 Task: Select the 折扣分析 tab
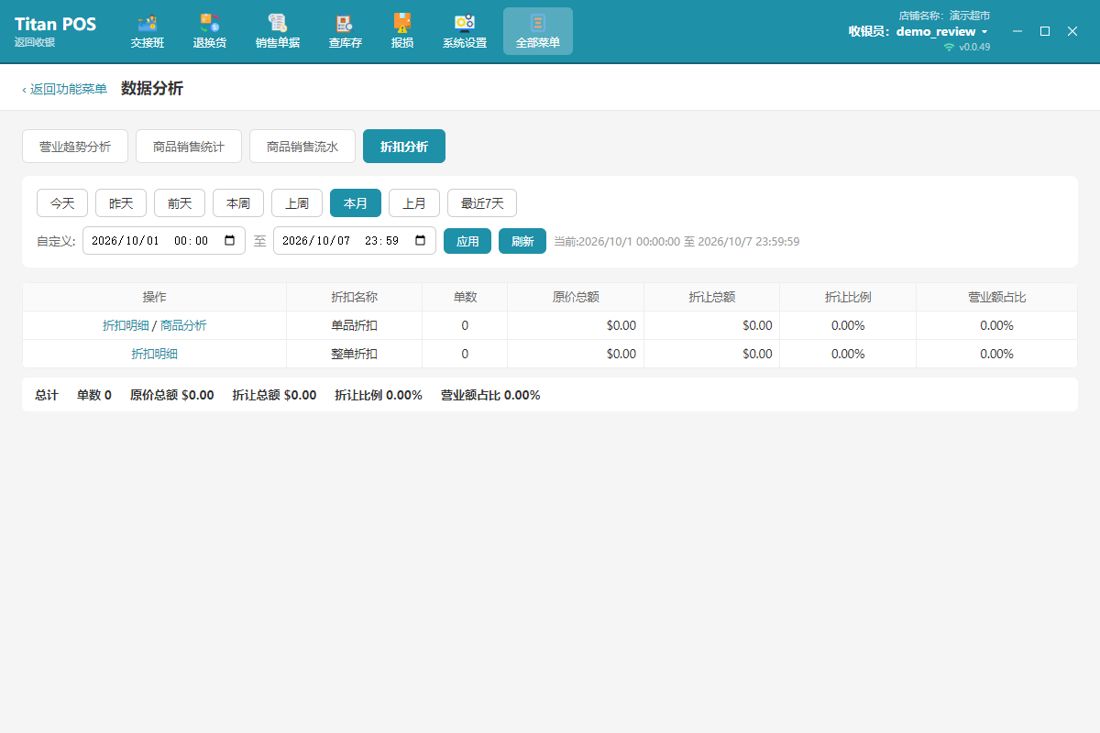404,146
